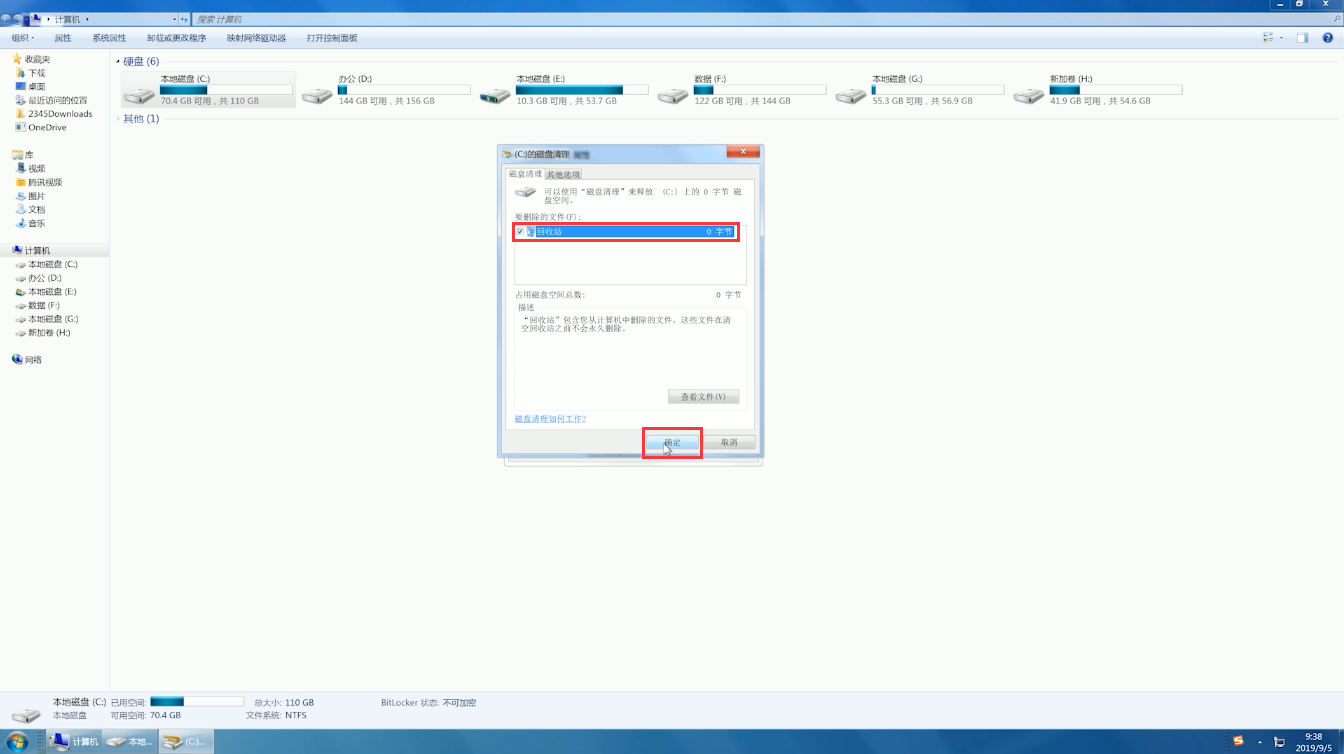Expand the 其他 (1) group

(118, 119)
